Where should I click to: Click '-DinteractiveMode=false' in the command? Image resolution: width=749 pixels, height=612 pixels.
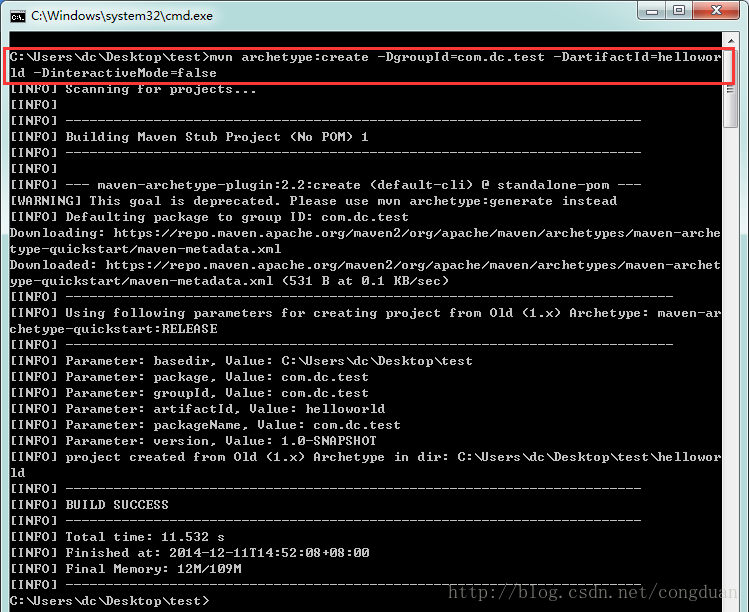125,73
